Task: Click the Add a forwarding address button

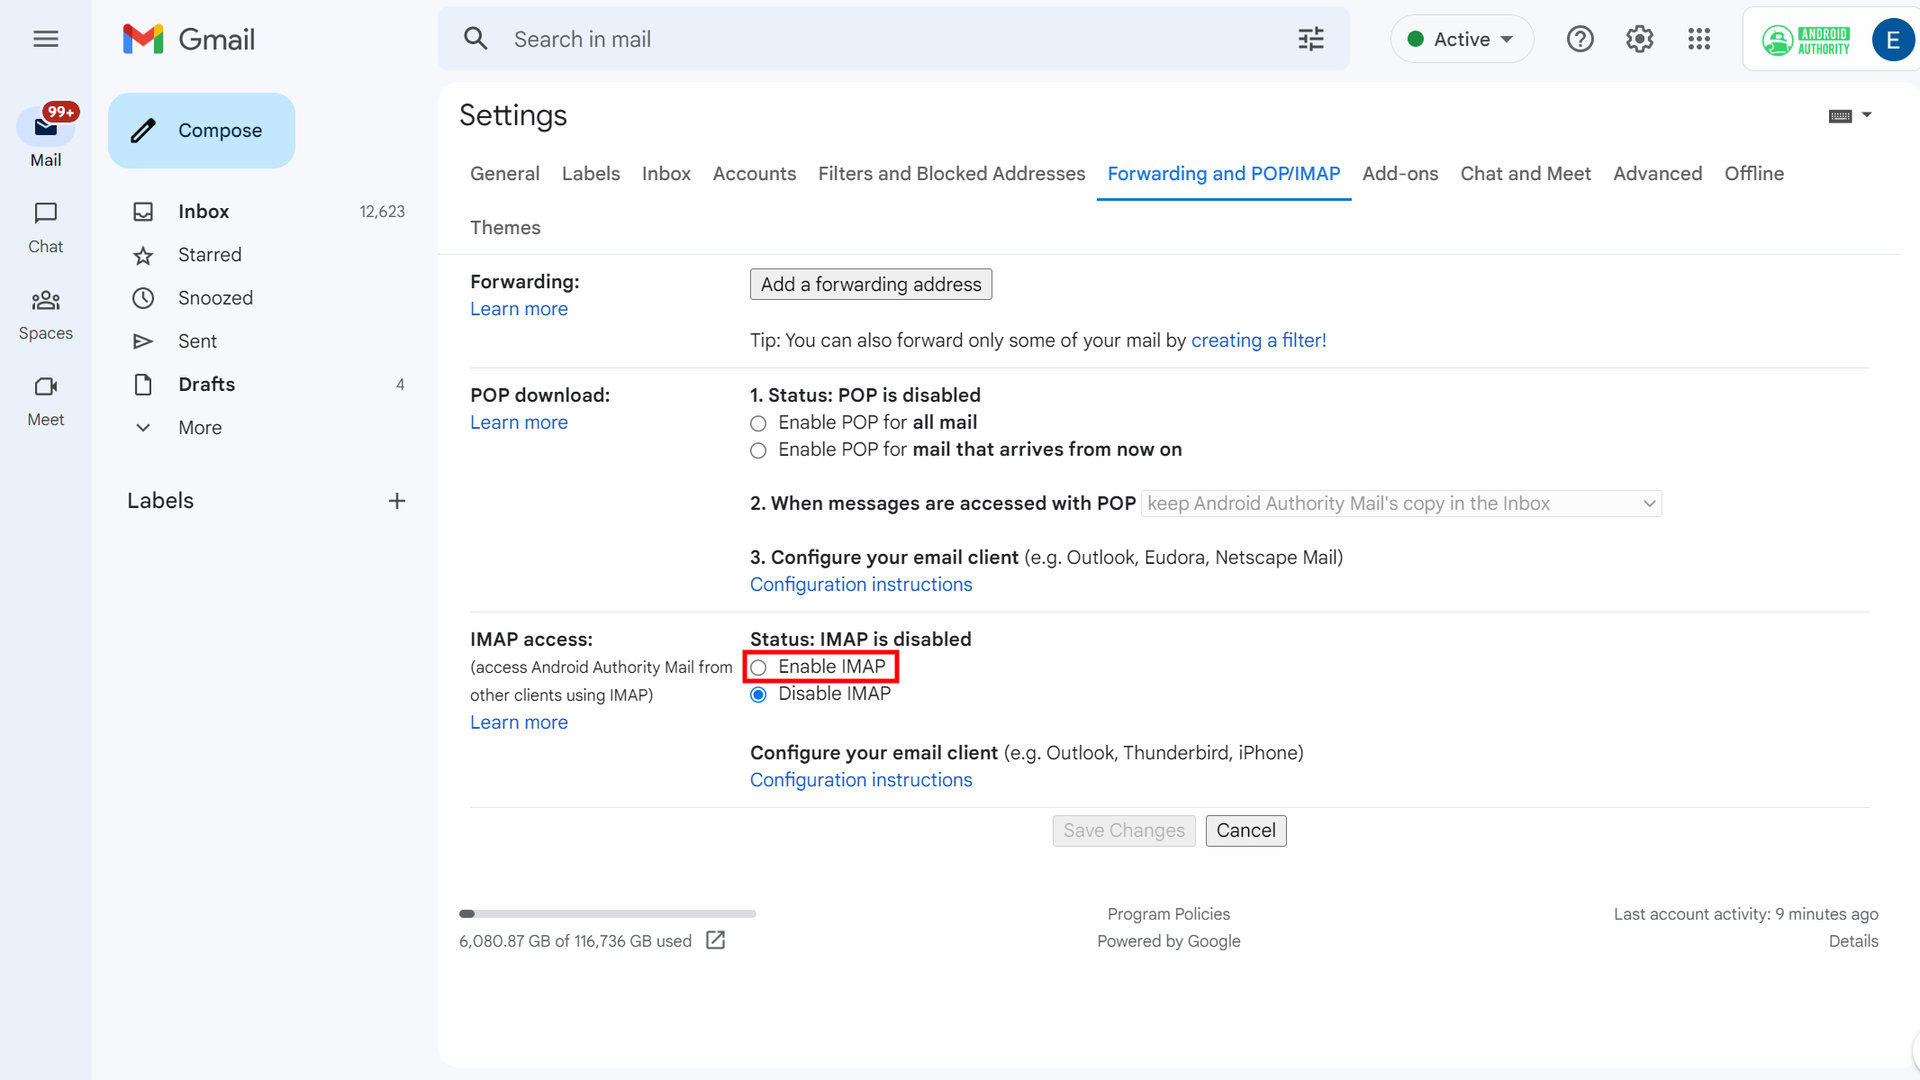Action: (x=870, y=284)
